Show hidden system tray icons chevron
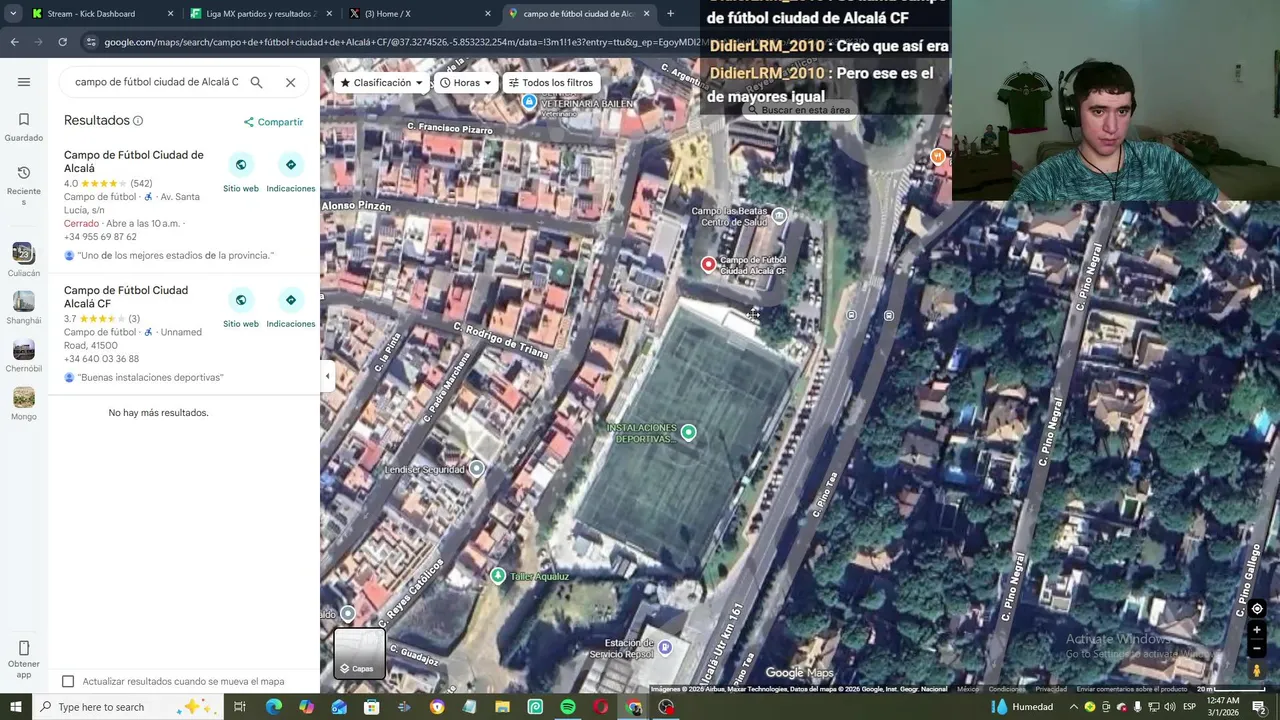Viewport: 1280px width, 720px height. 1074,707
